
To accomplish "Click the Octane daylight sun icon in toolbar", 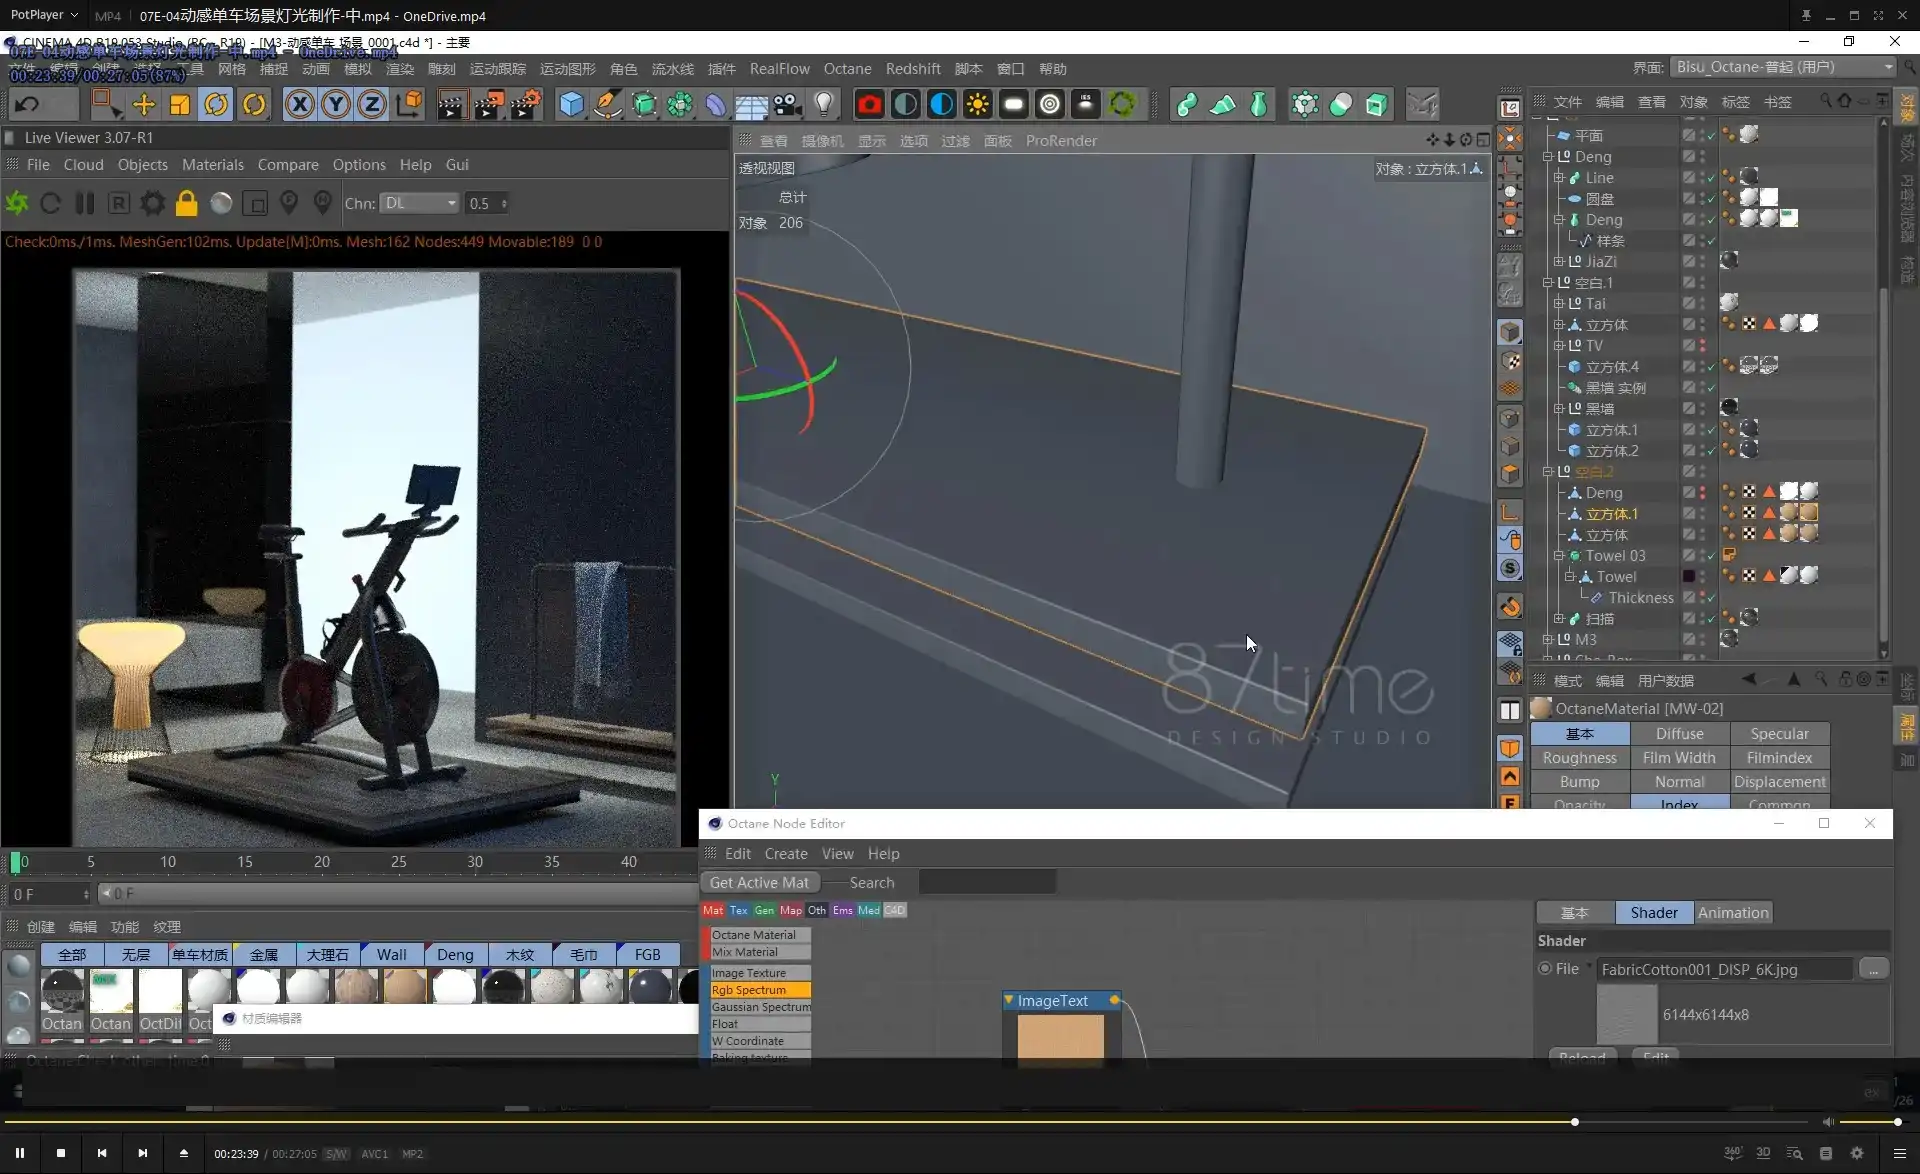I will click(977, 103).
